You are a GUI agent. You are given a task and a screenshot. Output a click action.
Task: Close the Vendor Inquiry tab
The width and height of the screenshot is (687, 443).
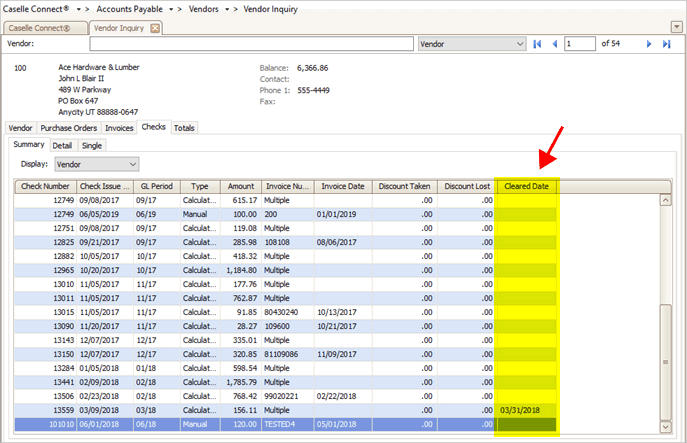point(155,28)
